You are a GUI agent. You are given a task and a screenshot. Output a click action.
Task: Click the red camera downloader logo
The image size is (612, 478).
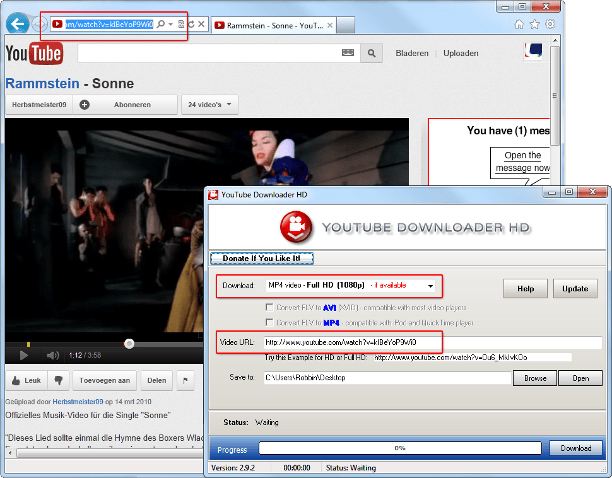296,227
